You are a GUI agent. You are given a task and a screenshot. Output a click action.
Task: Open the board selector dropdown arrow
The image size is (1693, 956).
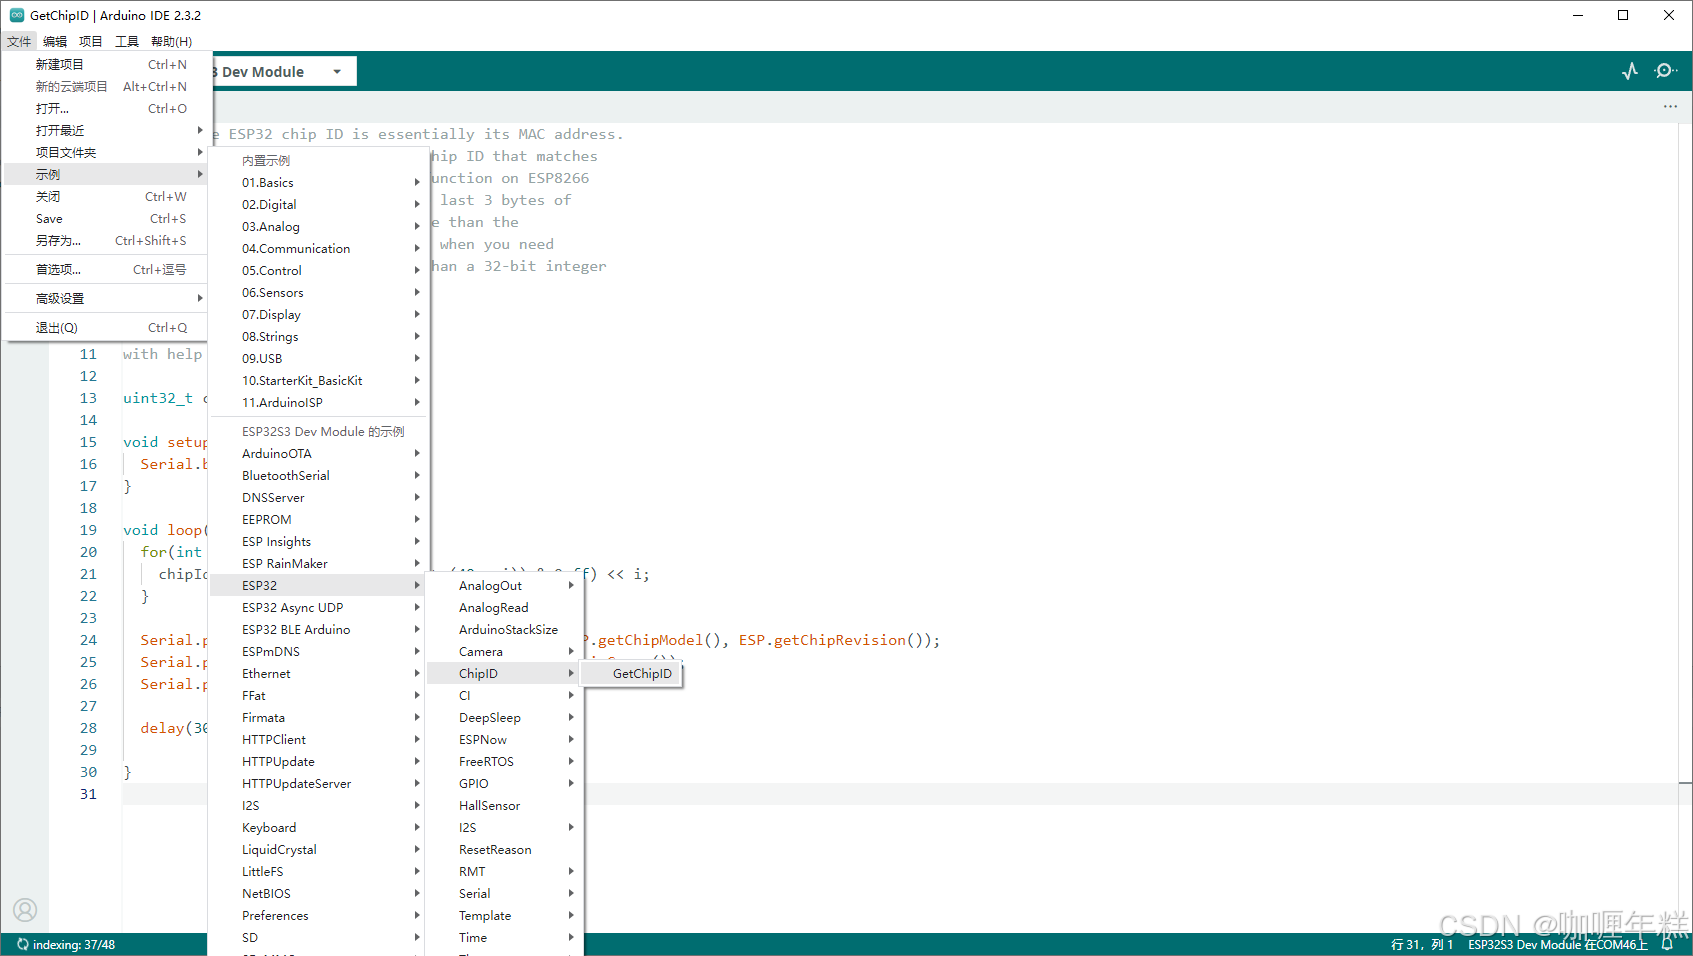point(337,72)
